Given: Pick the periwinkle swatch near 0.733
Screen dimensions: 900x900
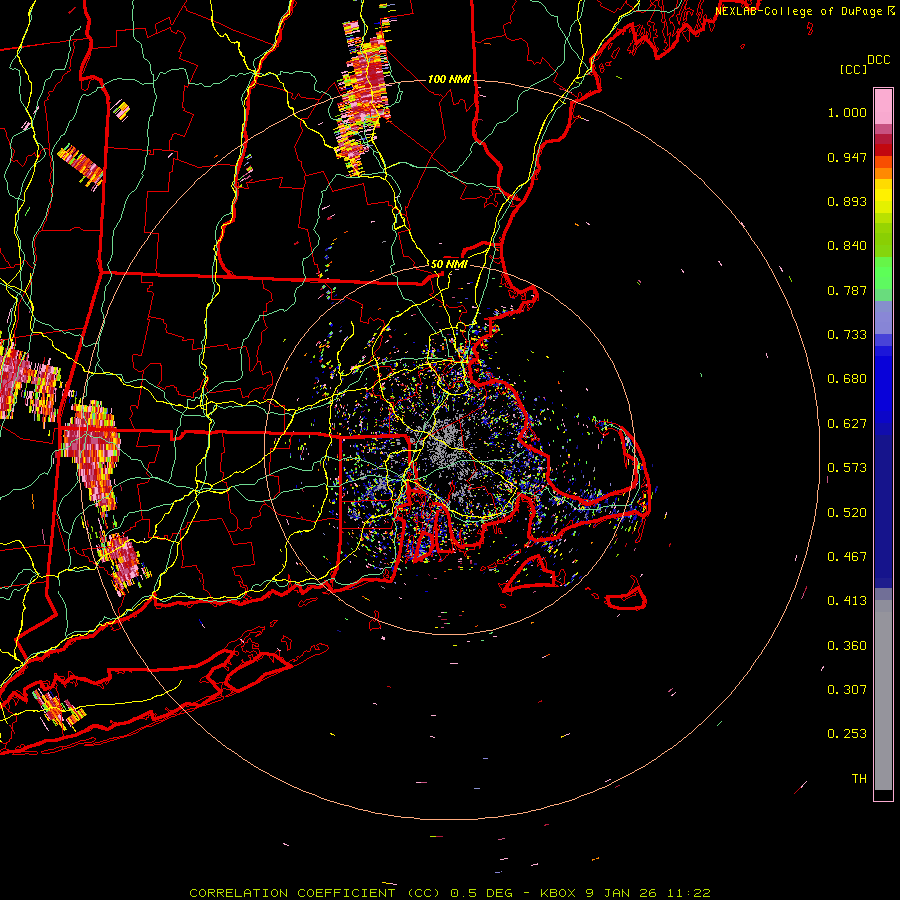Looking at the screenshot, I should click(x=883, y=318).
